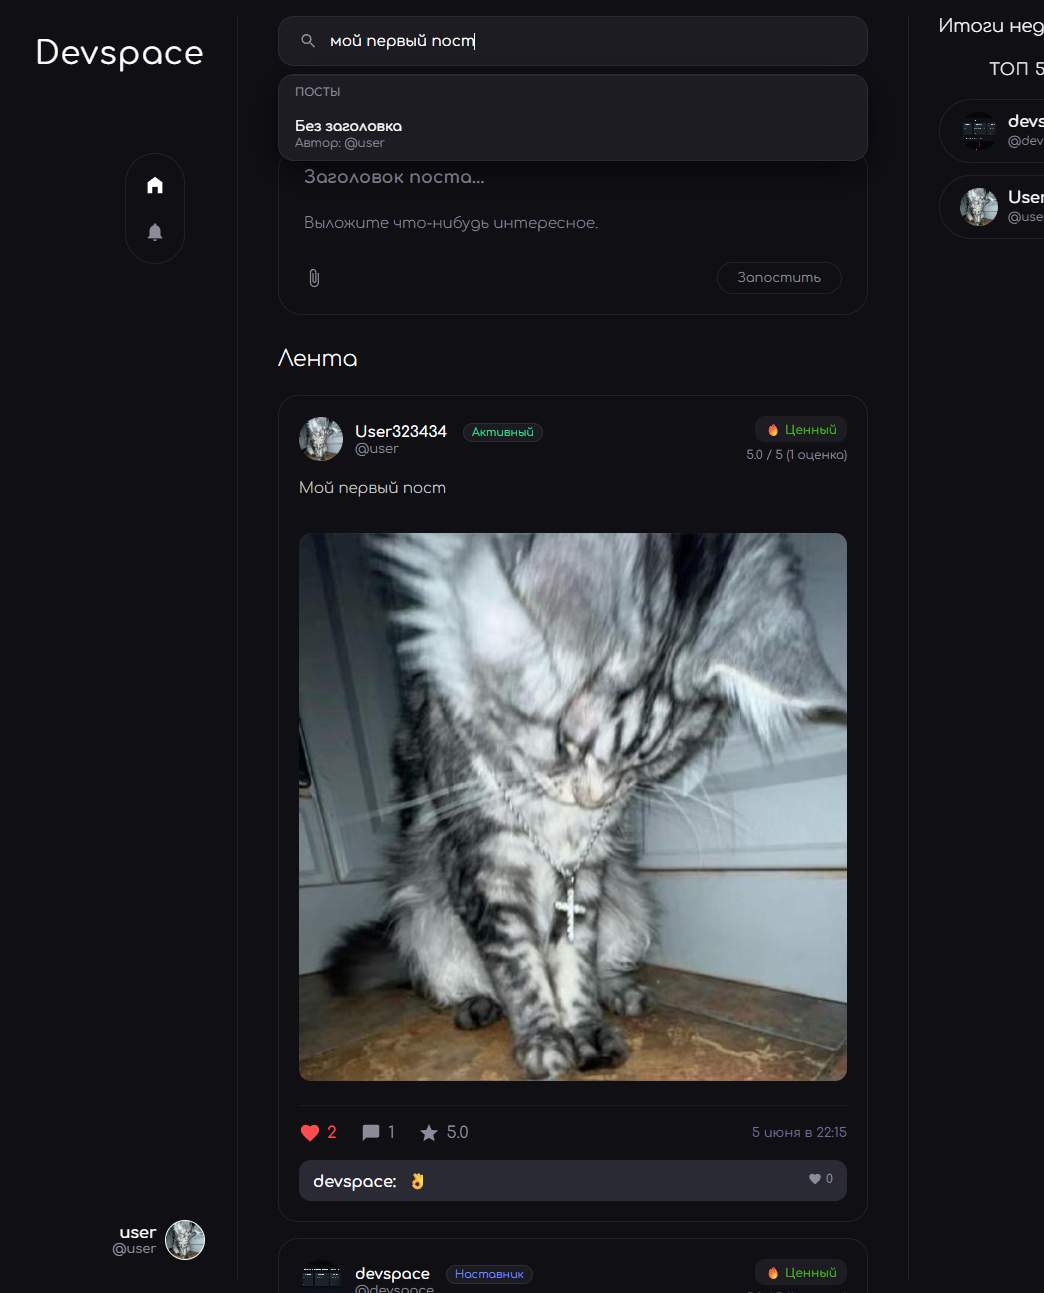This screenshot has height=1293, width=1044.
Task: Open the home feed icon in sidebar
Action: coord(155,185)
